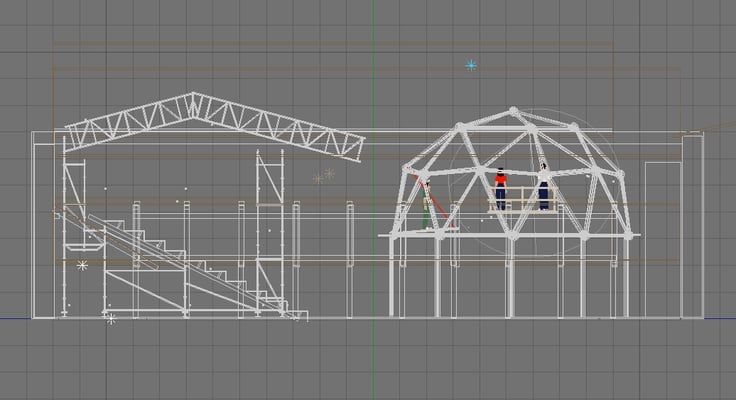The image size is (736, 400).
Task: Pick the tan star markers beside the truss end
Action: [324, 176]
